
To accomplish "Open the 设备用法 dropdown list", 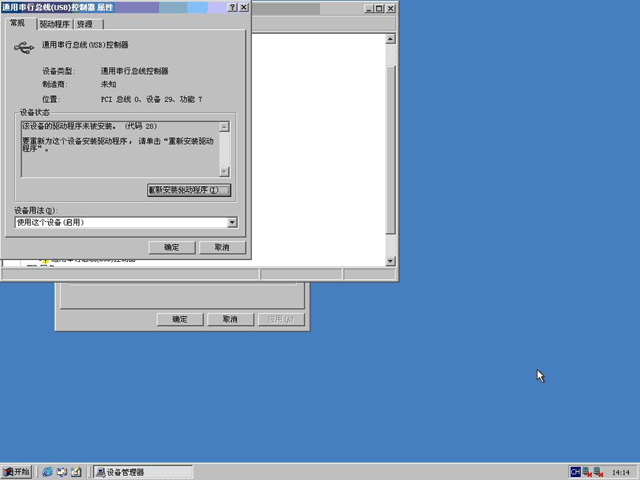I will pos(232,222).
